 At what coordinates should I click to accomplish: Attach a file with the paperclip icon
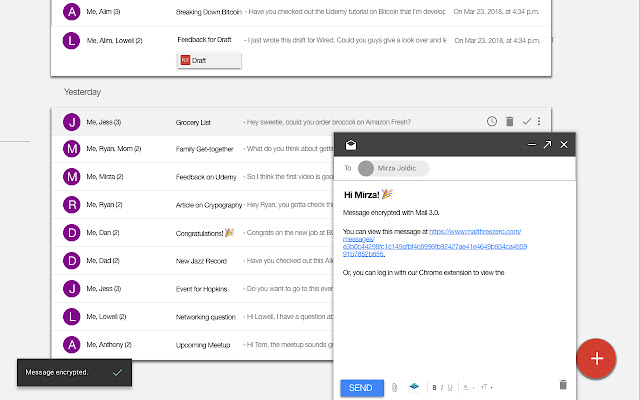coord(394,387)
